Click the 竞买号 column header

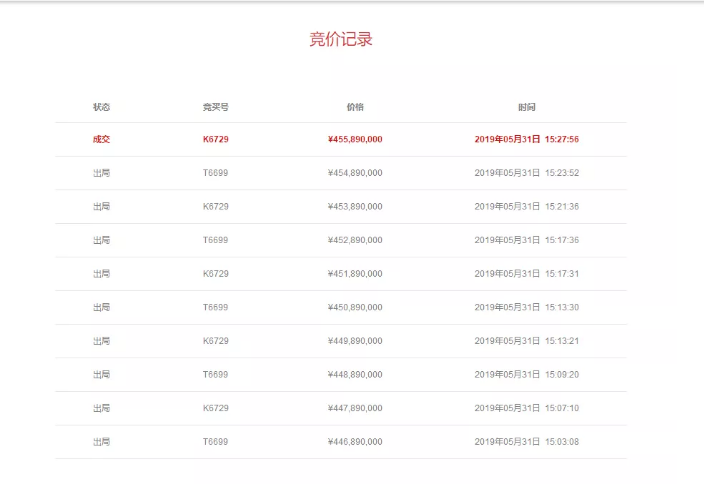pos(215,107)
